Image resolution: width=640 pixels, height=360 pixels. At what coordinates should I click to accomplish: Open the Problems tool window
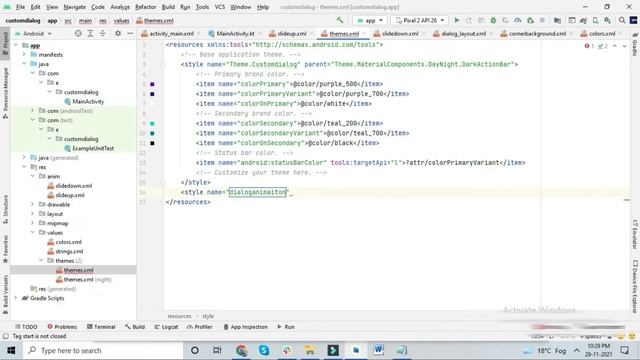(62, 327)
